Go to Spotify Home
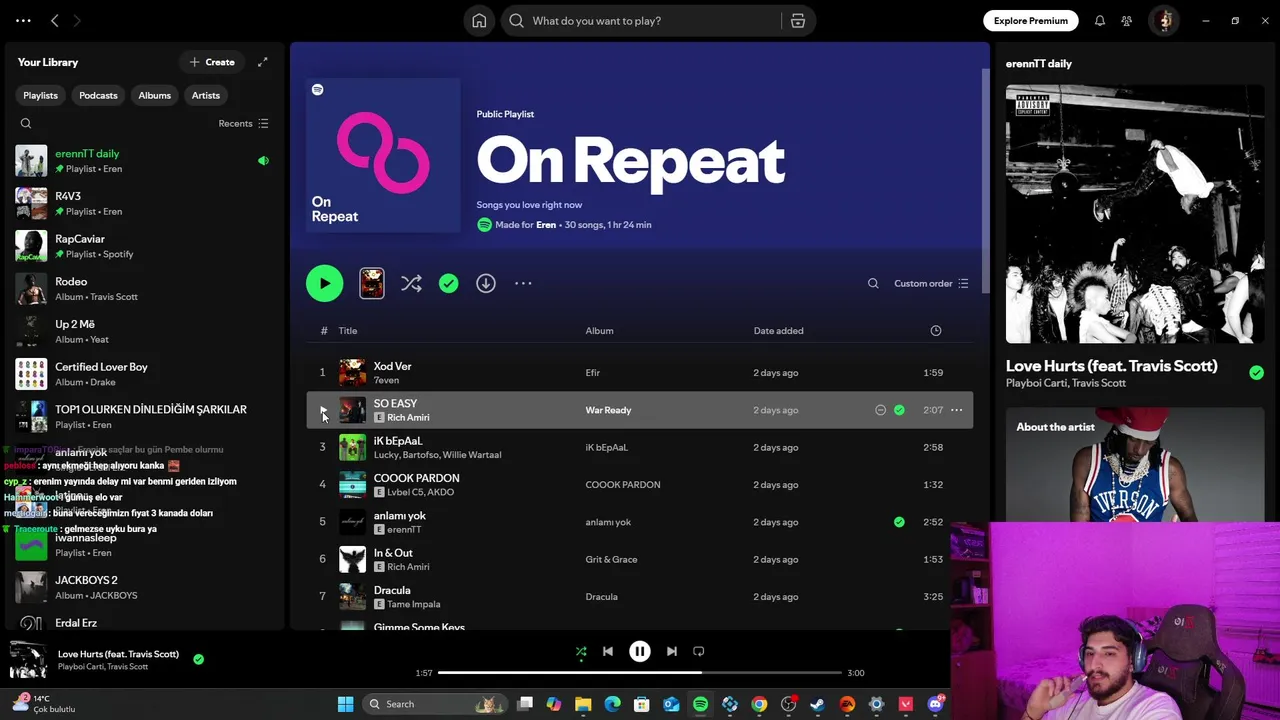This screenshot has height=720, width=1280. click(479, 21)
